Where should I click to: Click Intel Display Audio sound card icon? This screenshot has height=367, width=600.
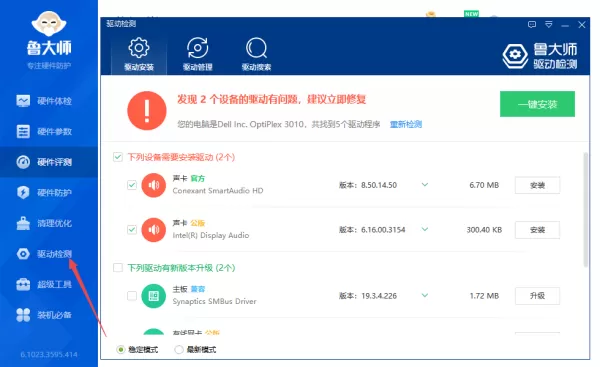pyautogui.click(x=153, y=230)
